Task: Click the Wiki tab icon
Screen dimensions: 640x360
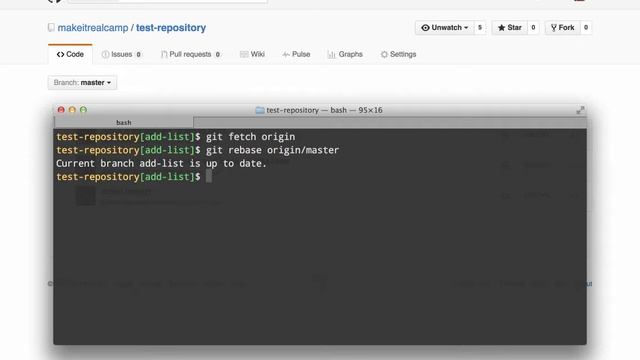Action: tap(244, 54)
